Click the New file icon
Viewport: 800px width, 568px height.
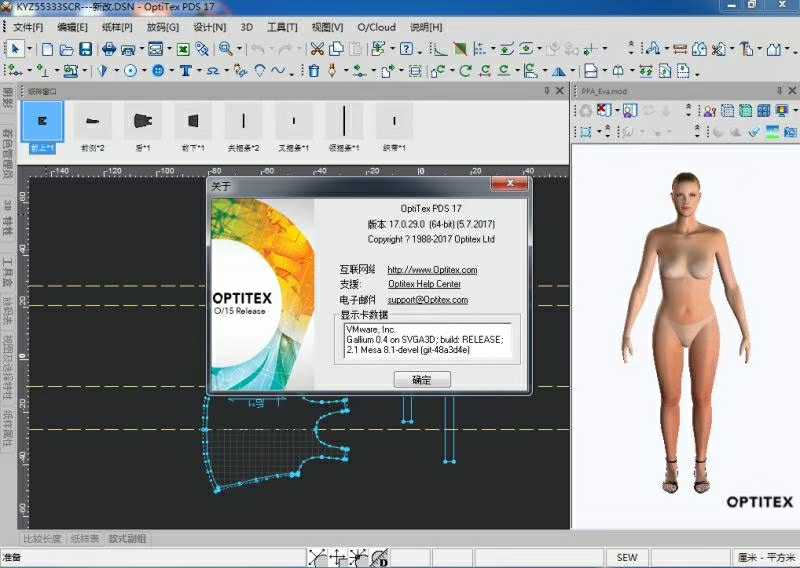coord(47,49)
